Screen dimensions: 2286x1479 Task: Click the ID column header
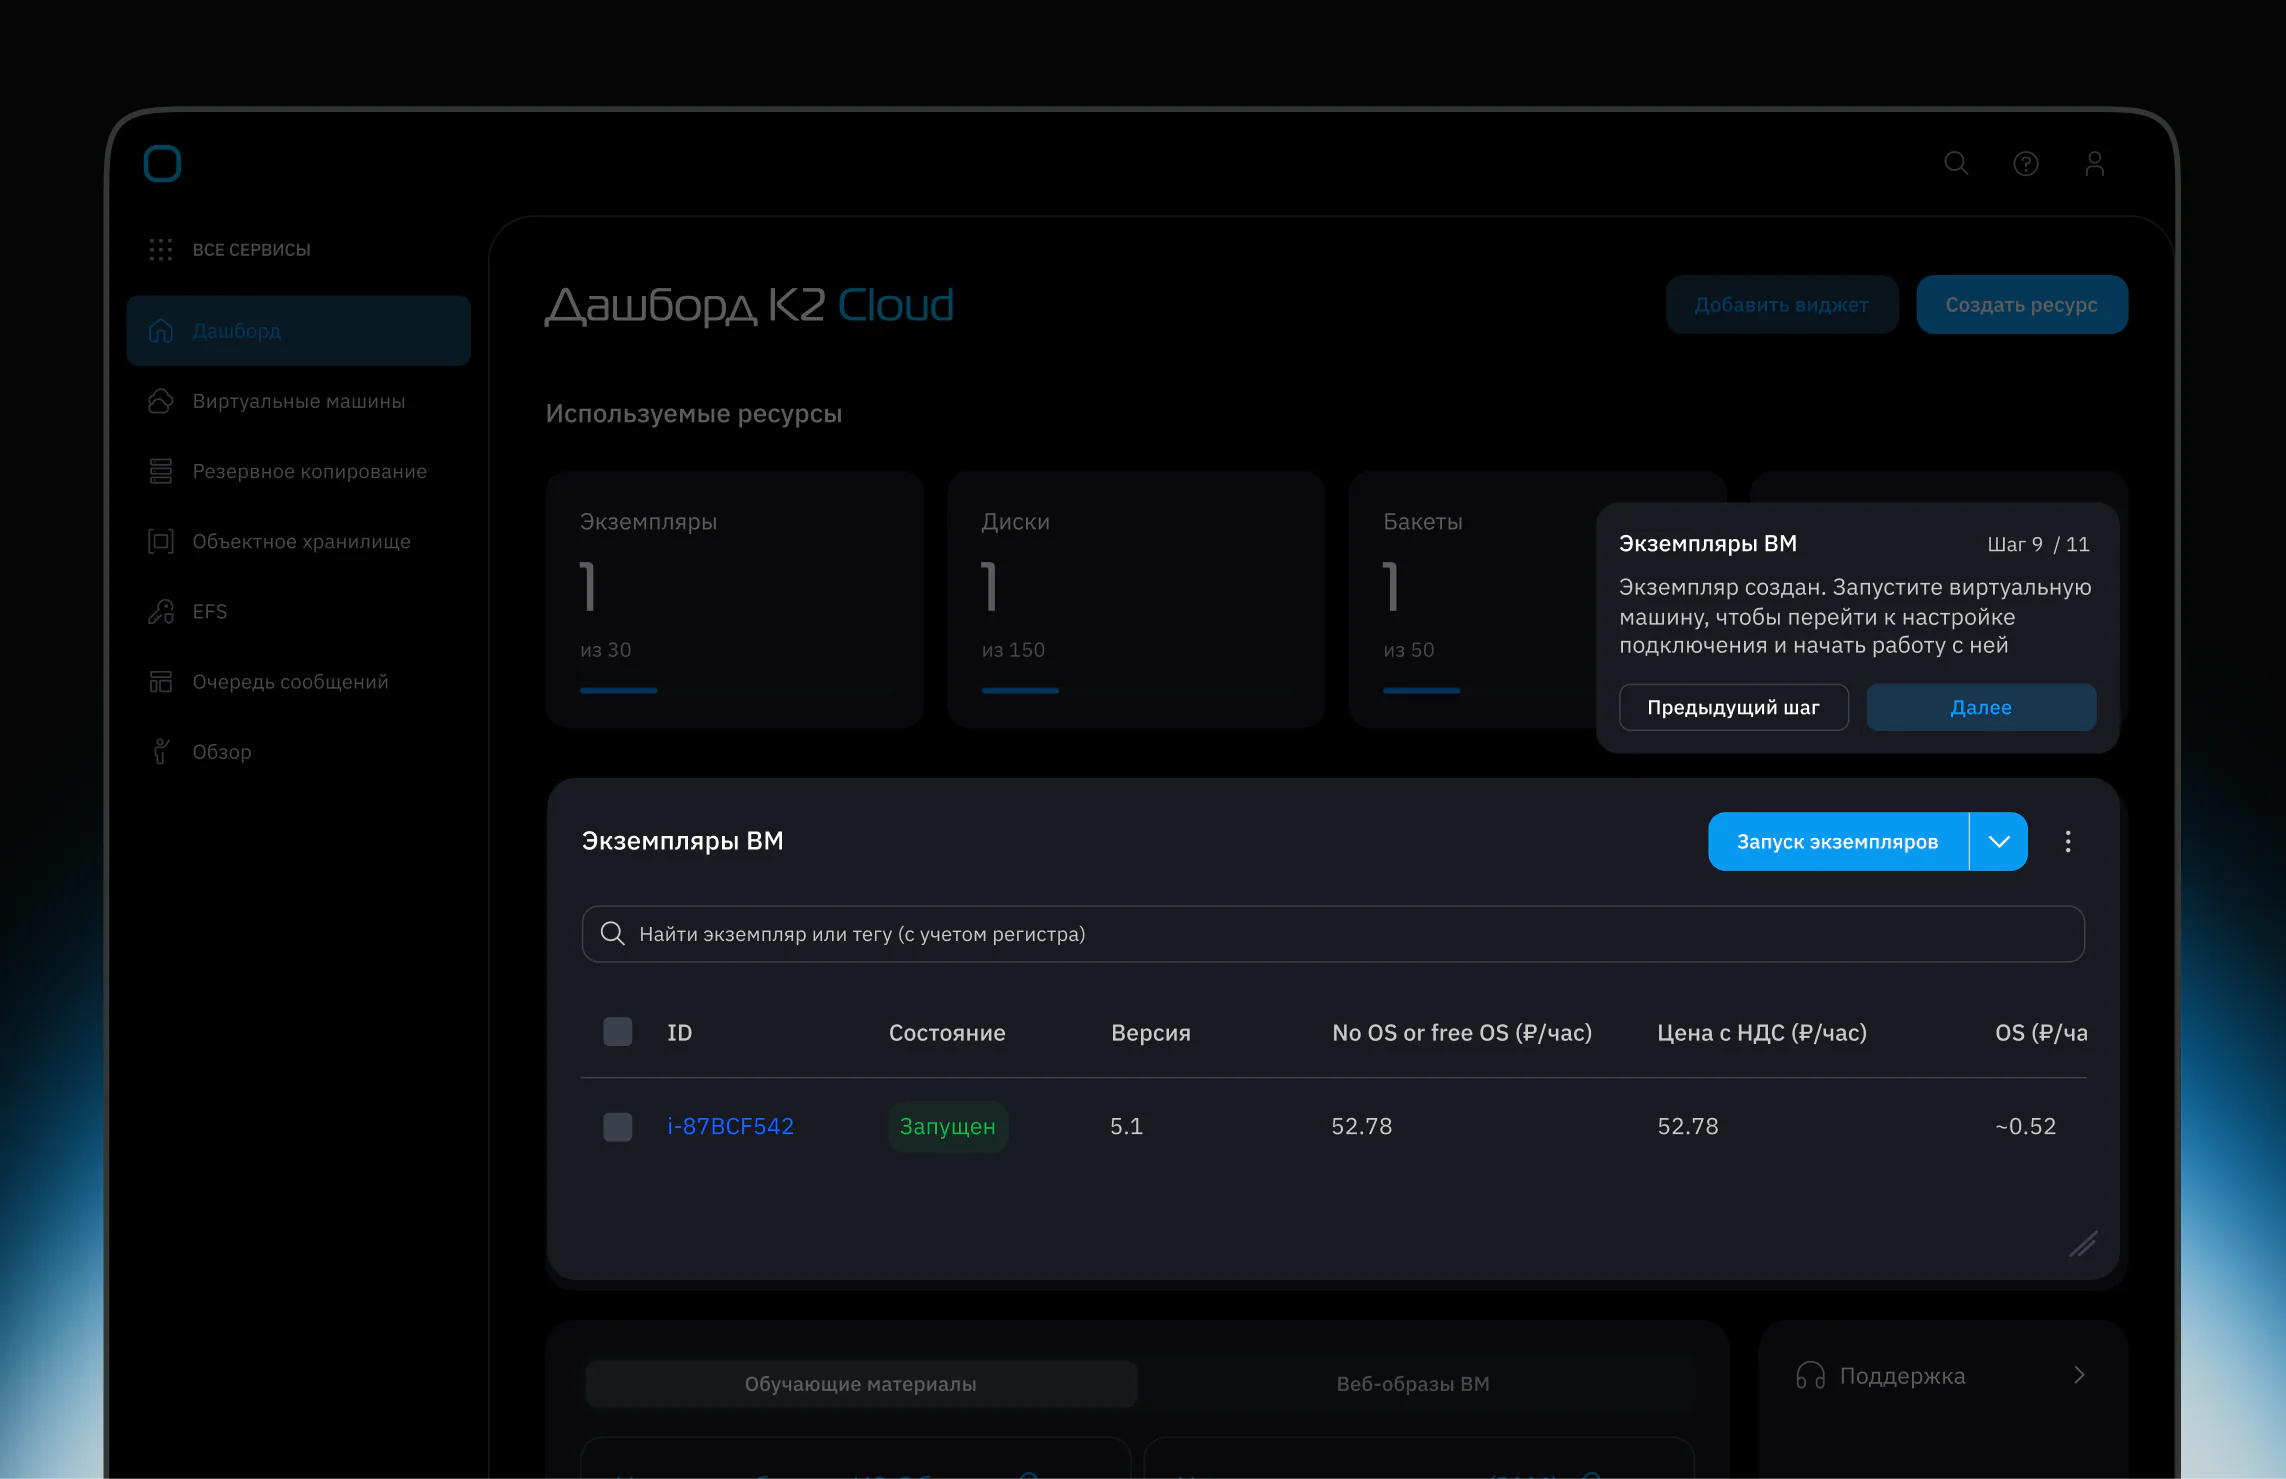click(679, 1032)
